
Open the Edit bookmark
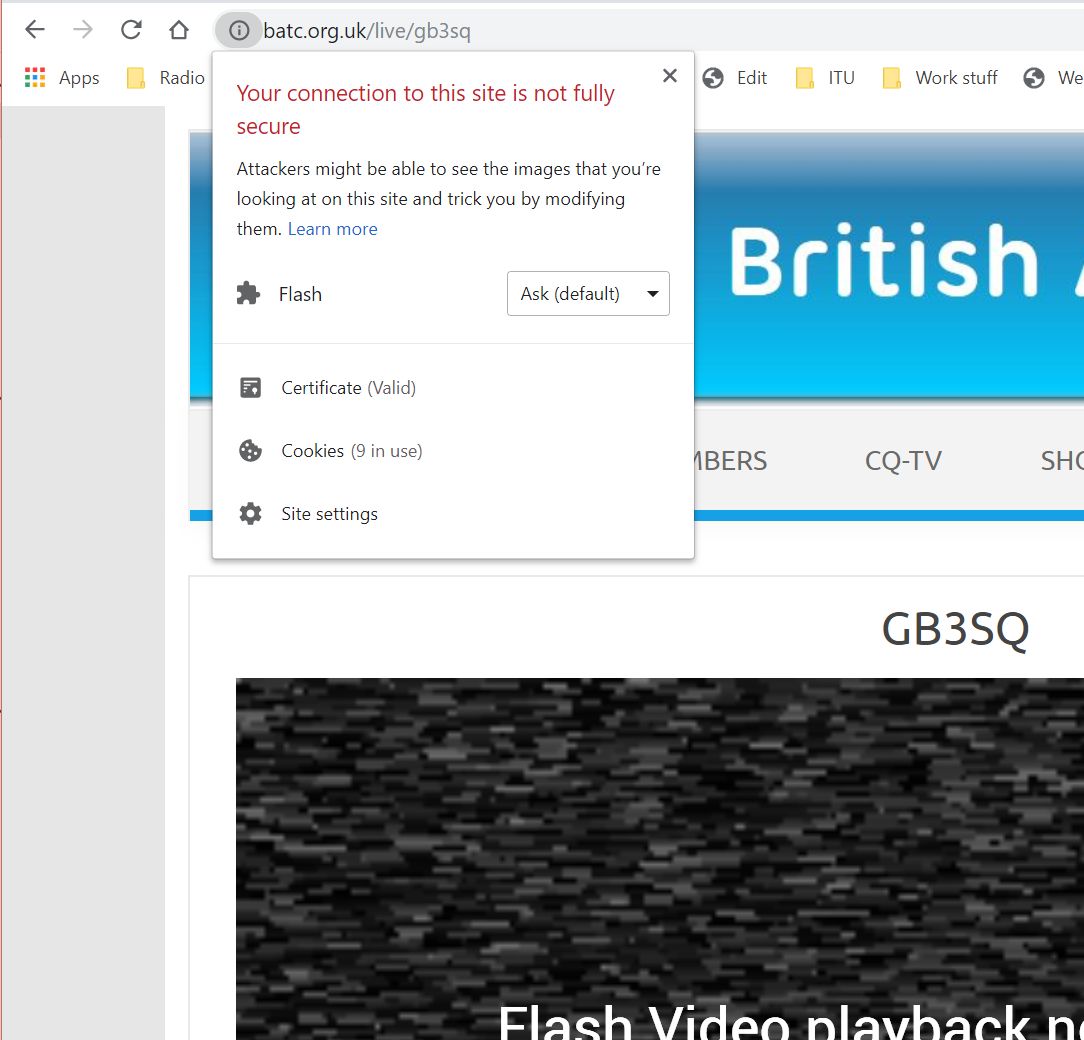click(x=735, y=77)
